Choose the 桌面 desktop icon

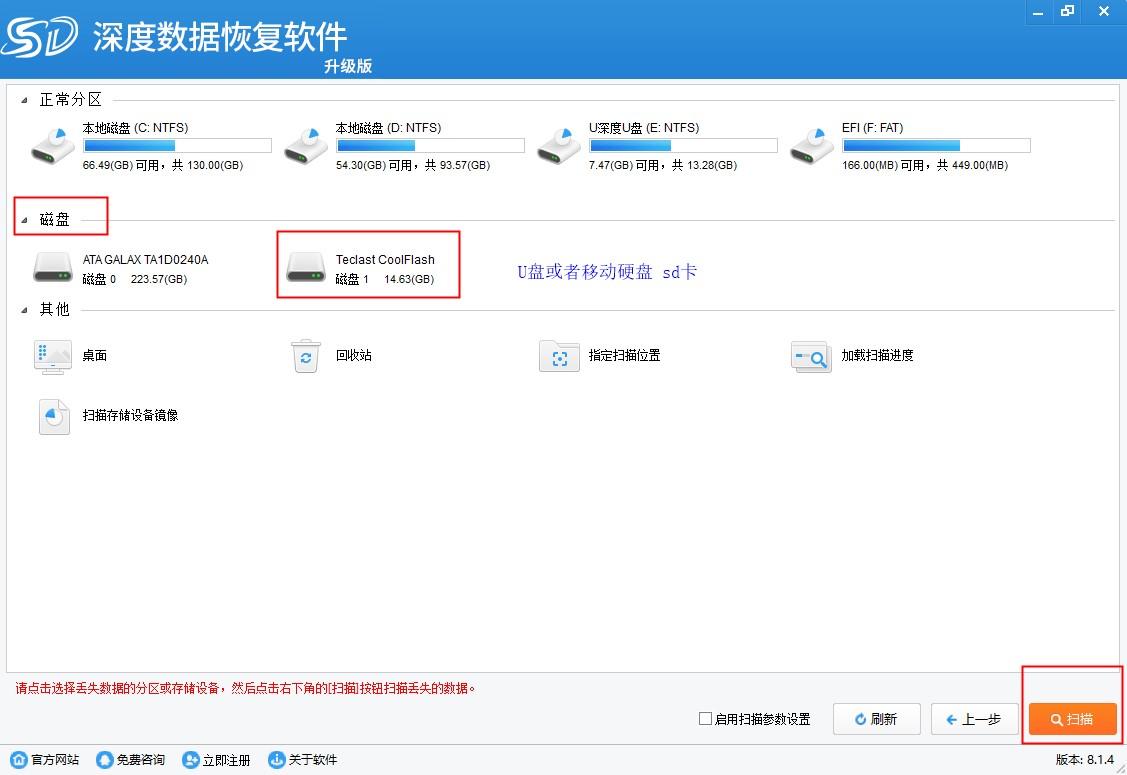point(53,357)
